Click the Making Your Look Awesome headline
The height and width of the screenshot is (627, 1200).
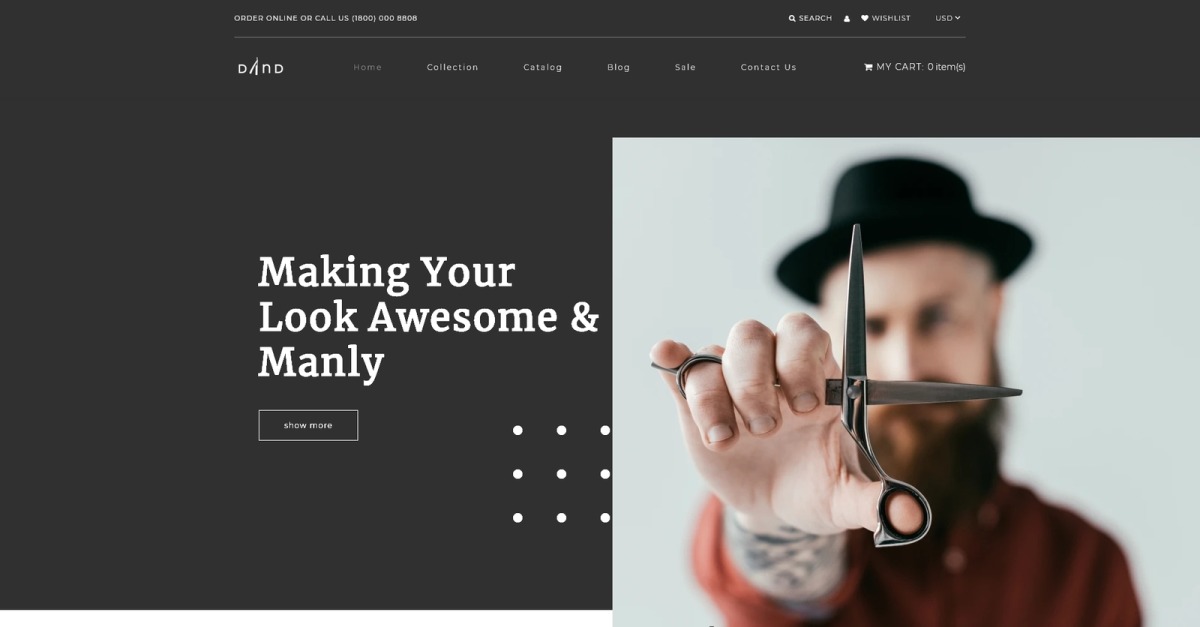click(x=429, y=316)
